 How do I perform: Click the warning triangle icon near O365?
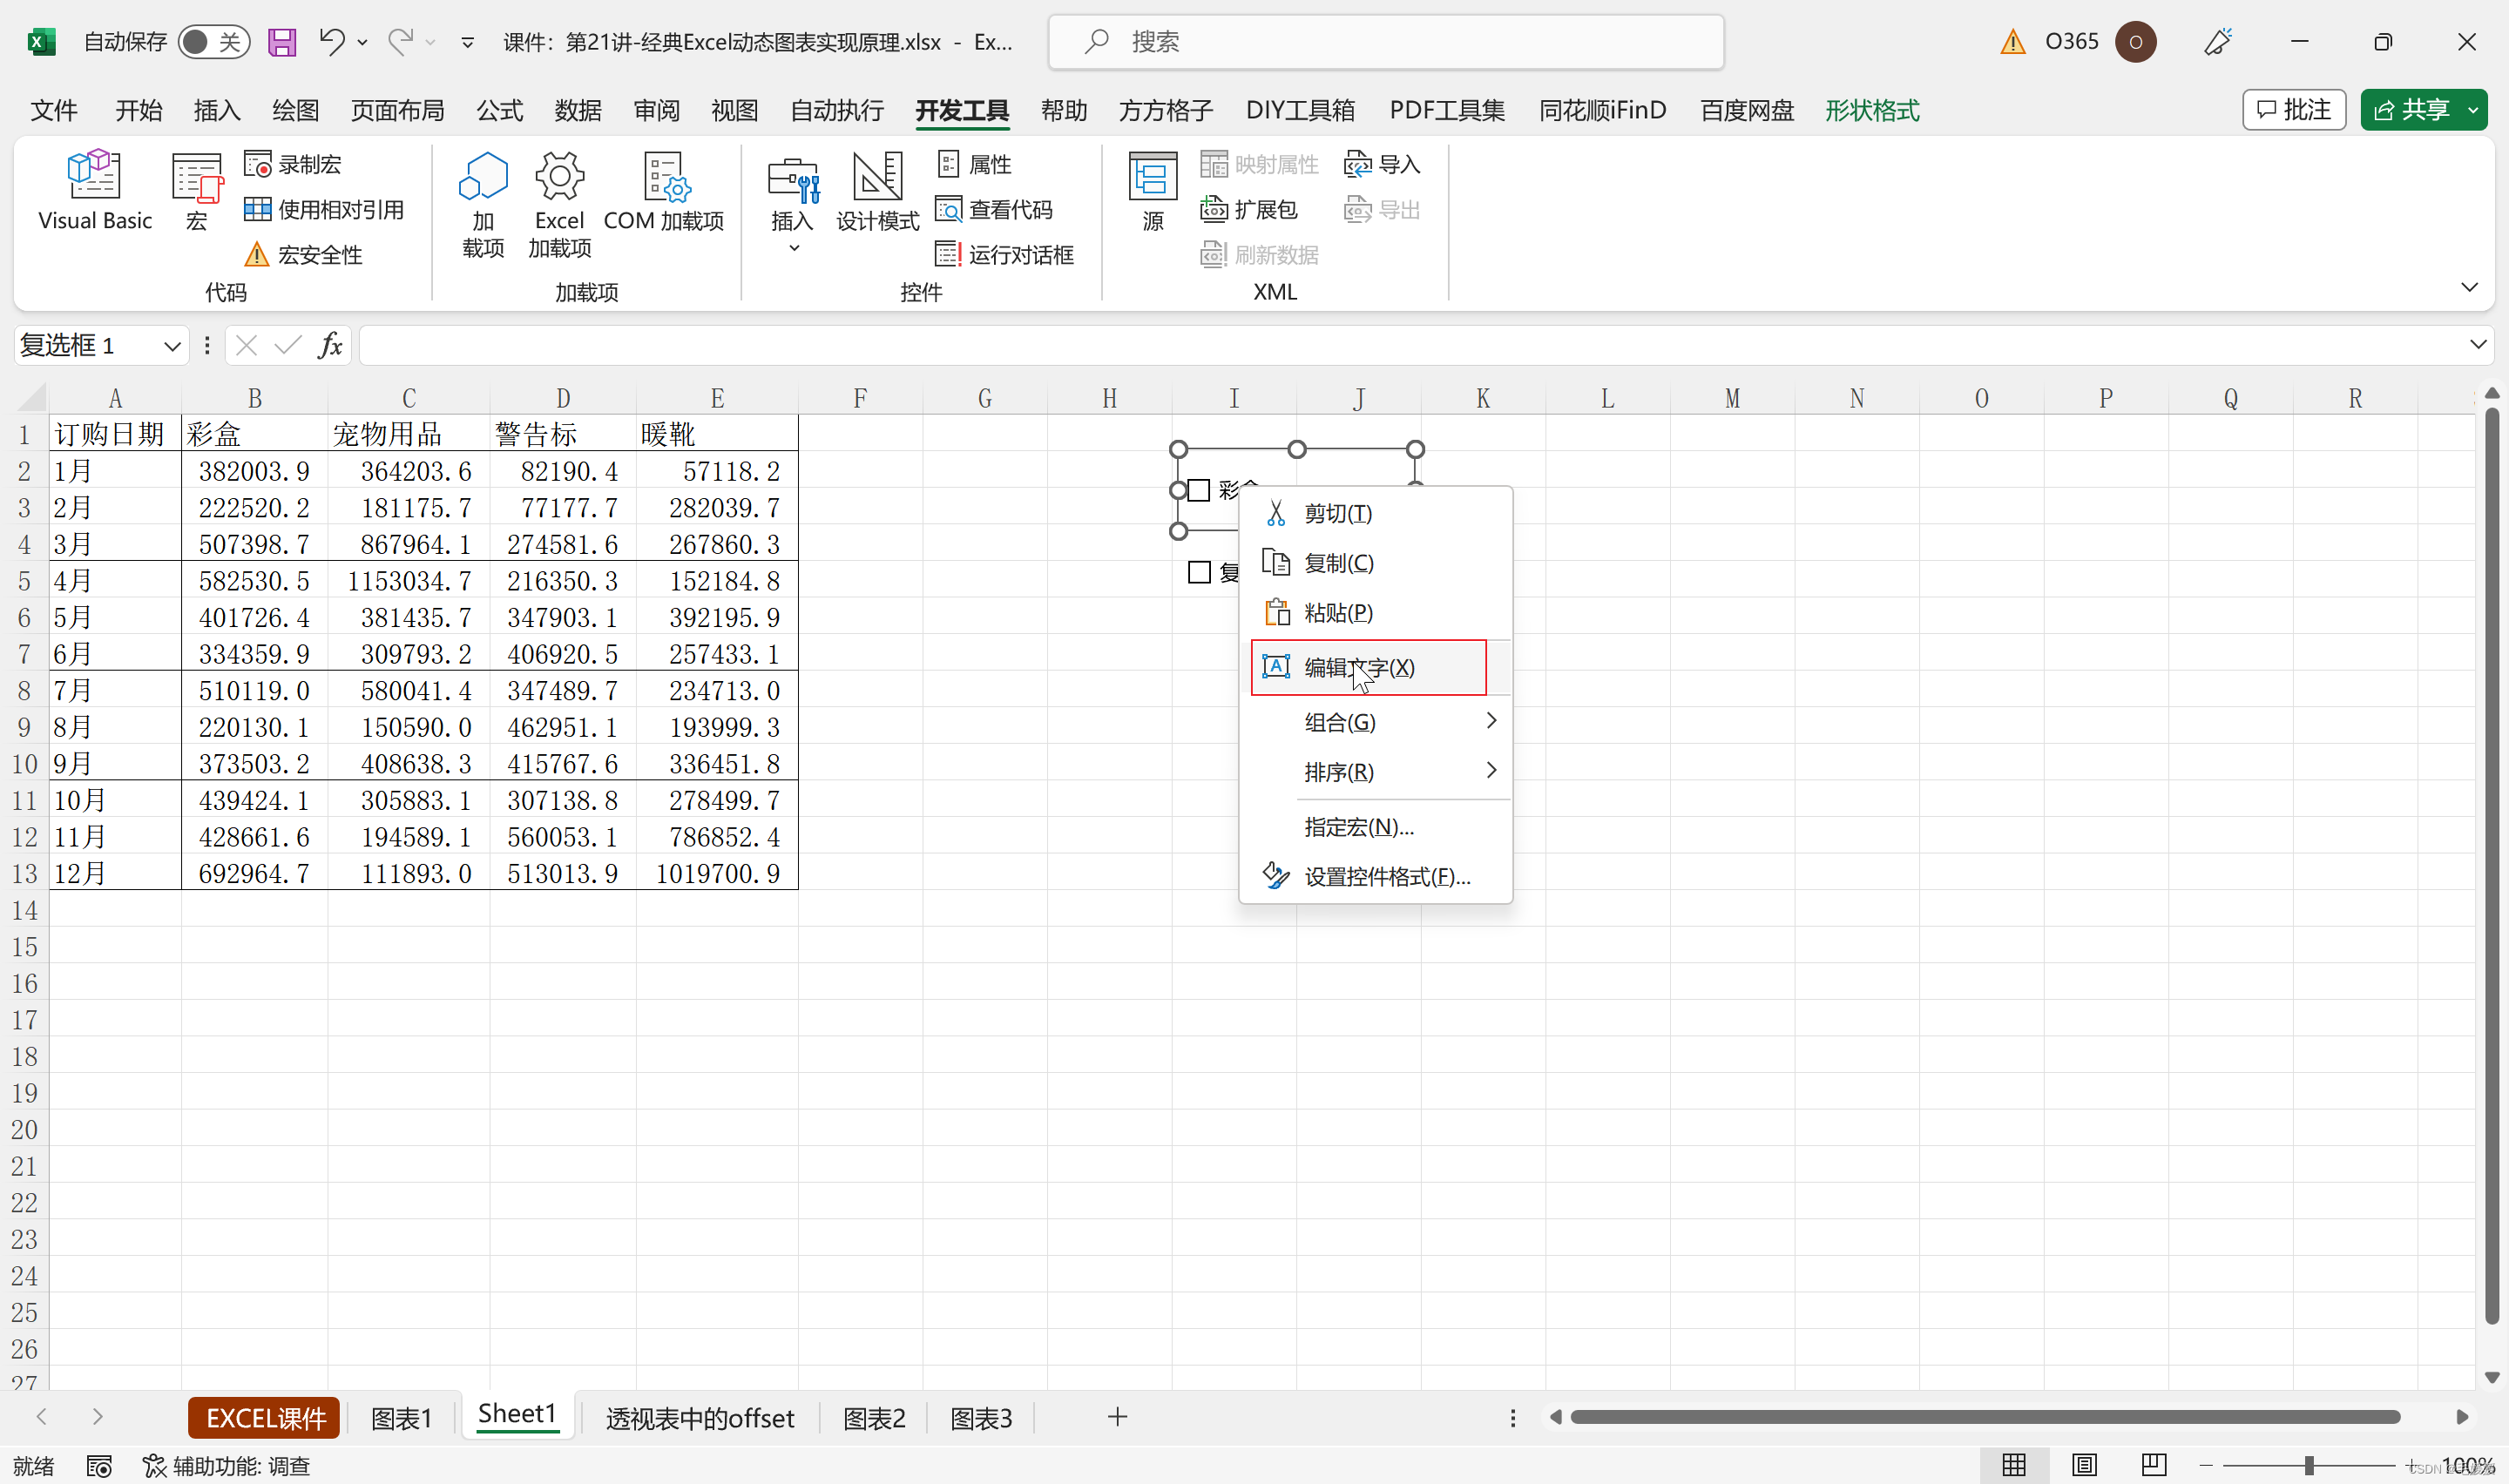tap(2012, 42)
